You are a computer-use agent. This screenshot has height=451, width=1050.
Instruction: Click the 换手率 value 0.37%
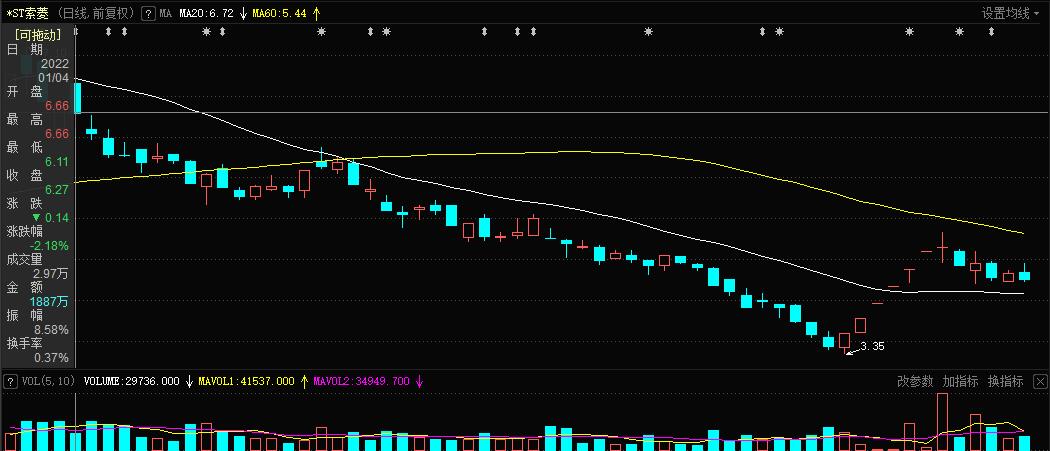(52, 359)
